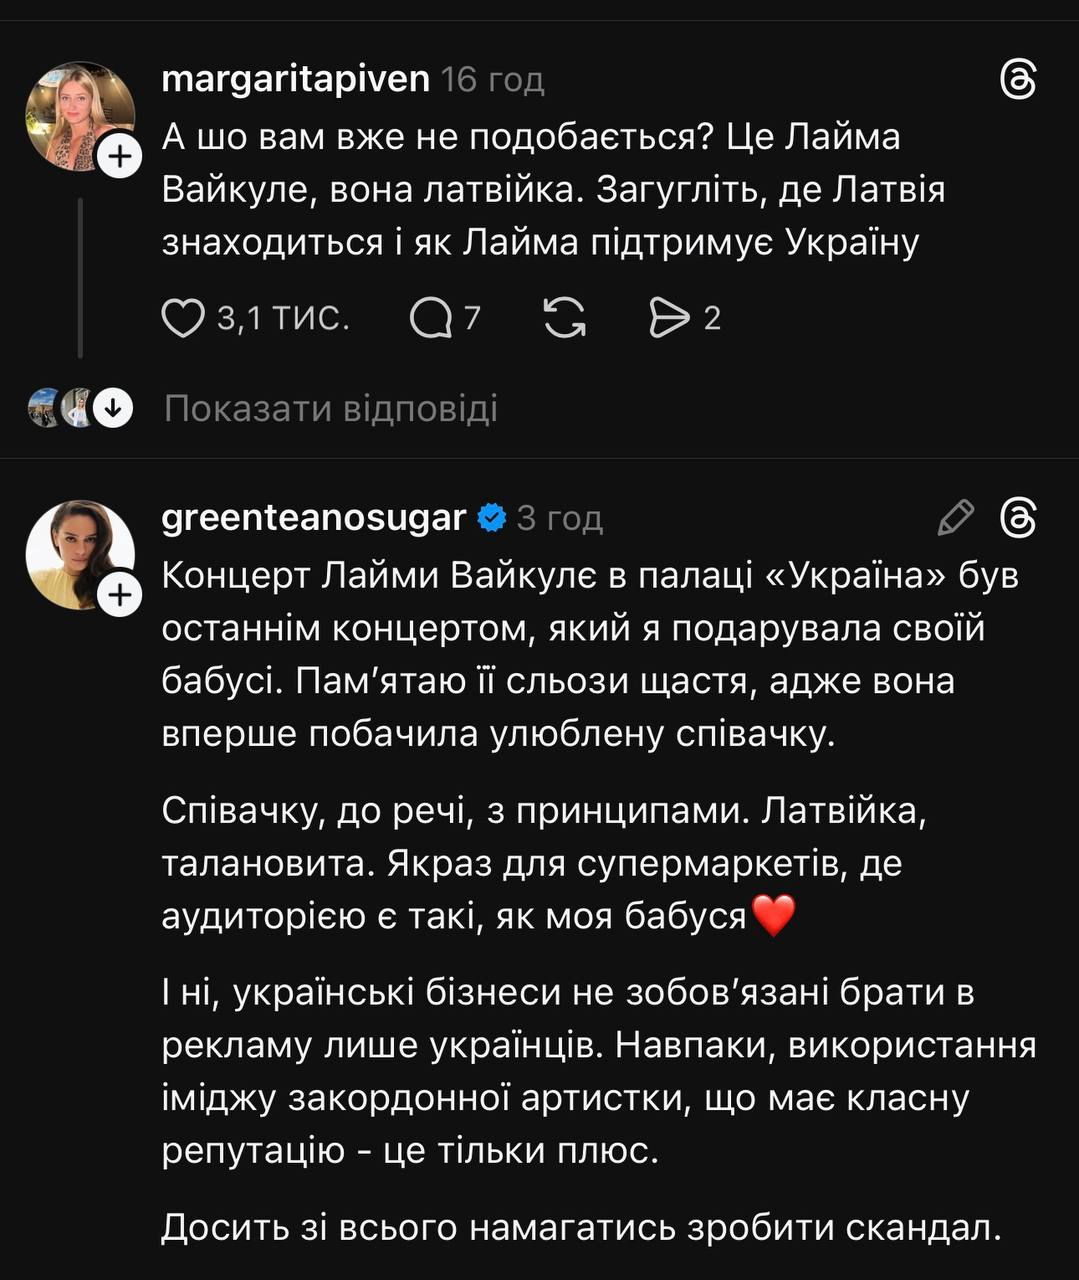The width and height of the screenshot is (1079, 1280).
Task: Open the greenteanosugar username link
Action: [x=313, y=518]
